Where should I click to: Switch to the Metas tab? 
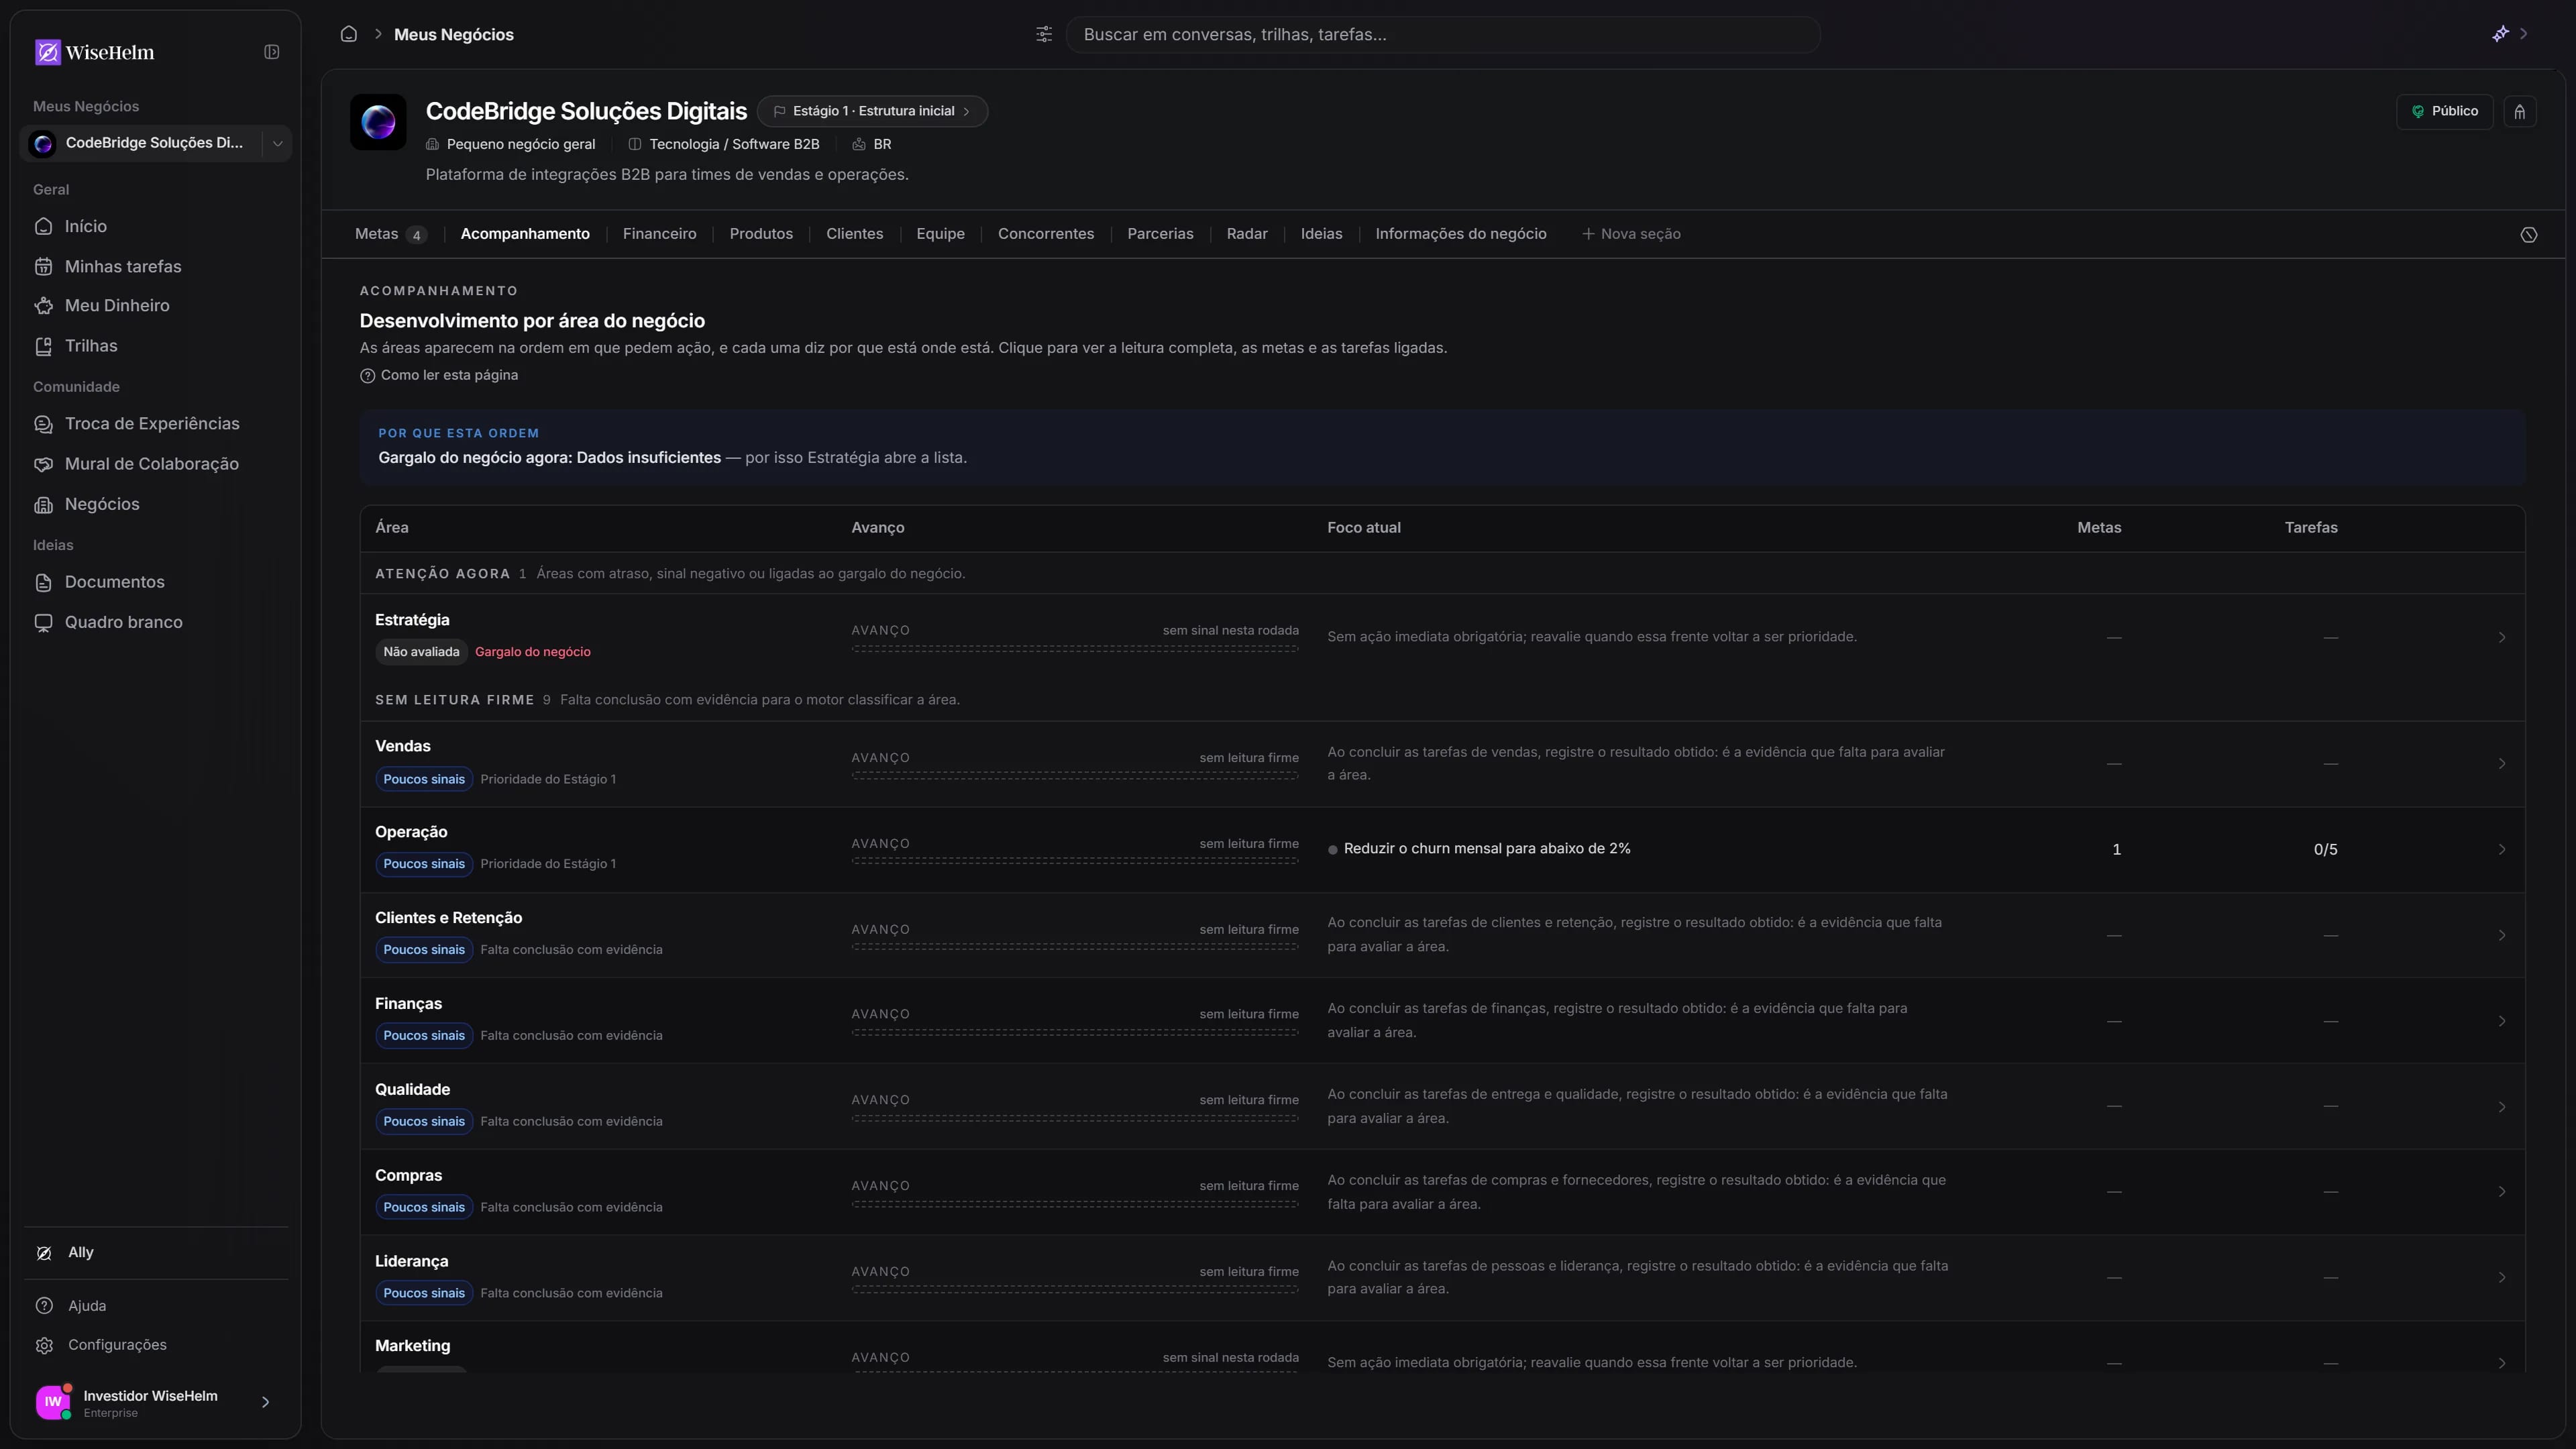[x=391, y=234]
